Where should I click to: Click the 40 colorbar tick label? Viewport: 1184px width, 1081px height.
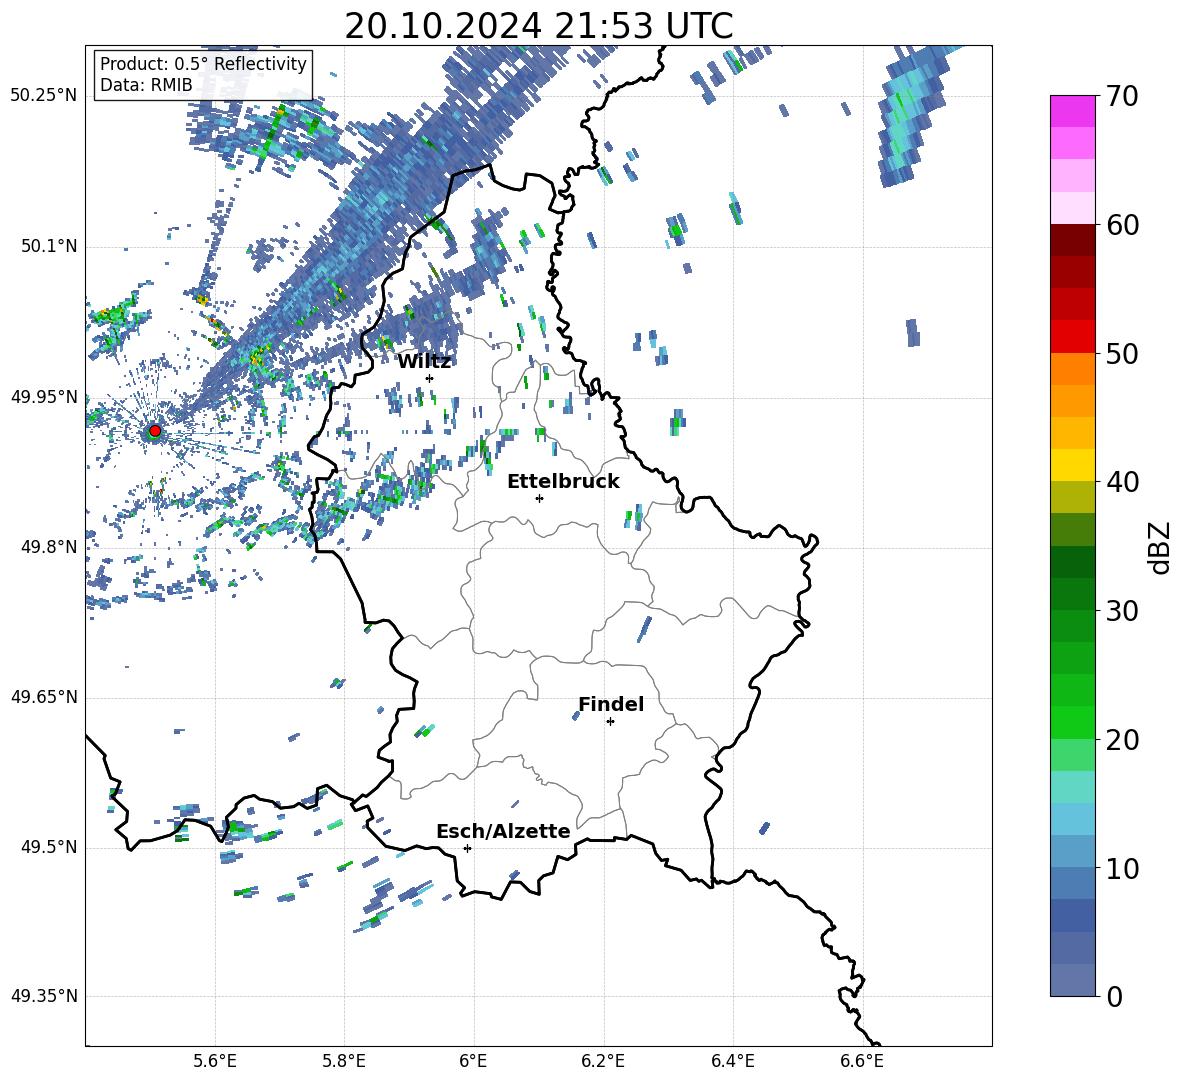point(1121,482)
